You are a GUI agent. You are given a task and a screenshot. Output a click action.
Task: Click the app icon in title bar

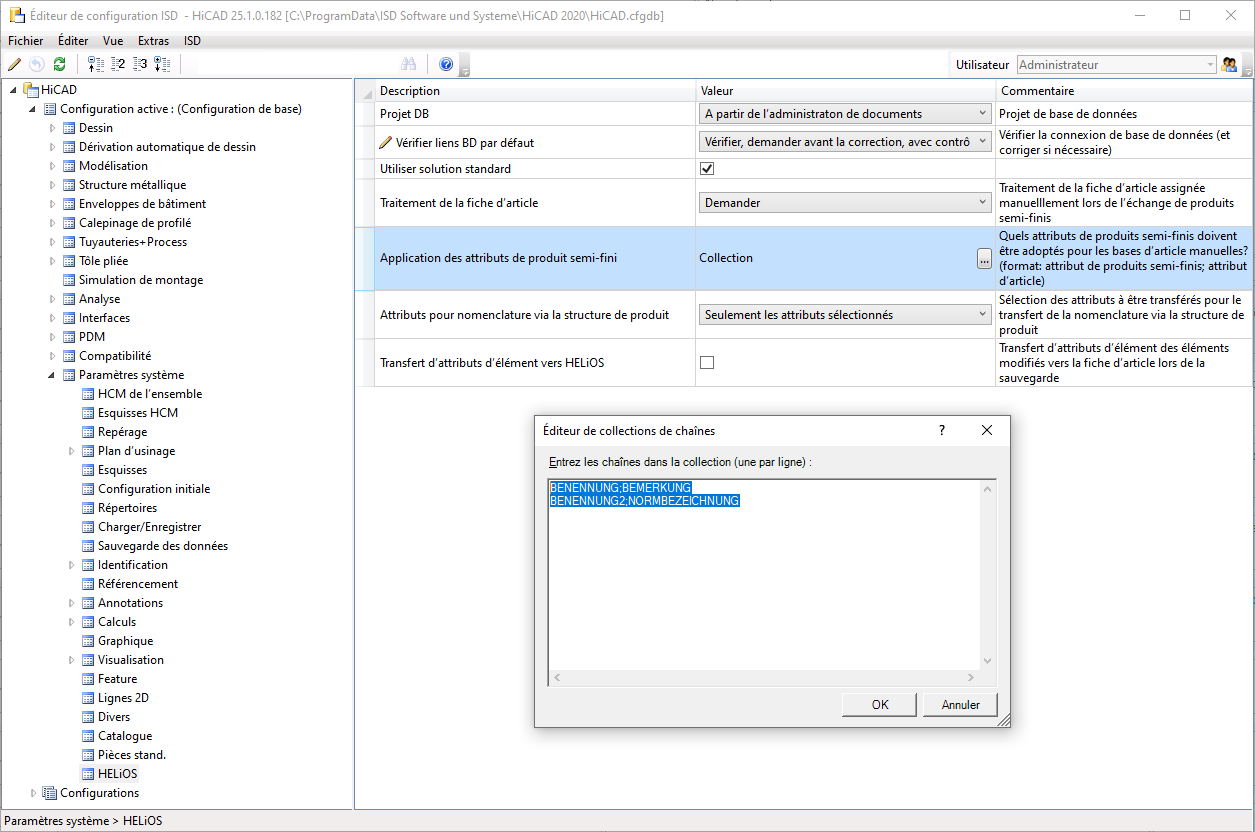tap(16, 15)
